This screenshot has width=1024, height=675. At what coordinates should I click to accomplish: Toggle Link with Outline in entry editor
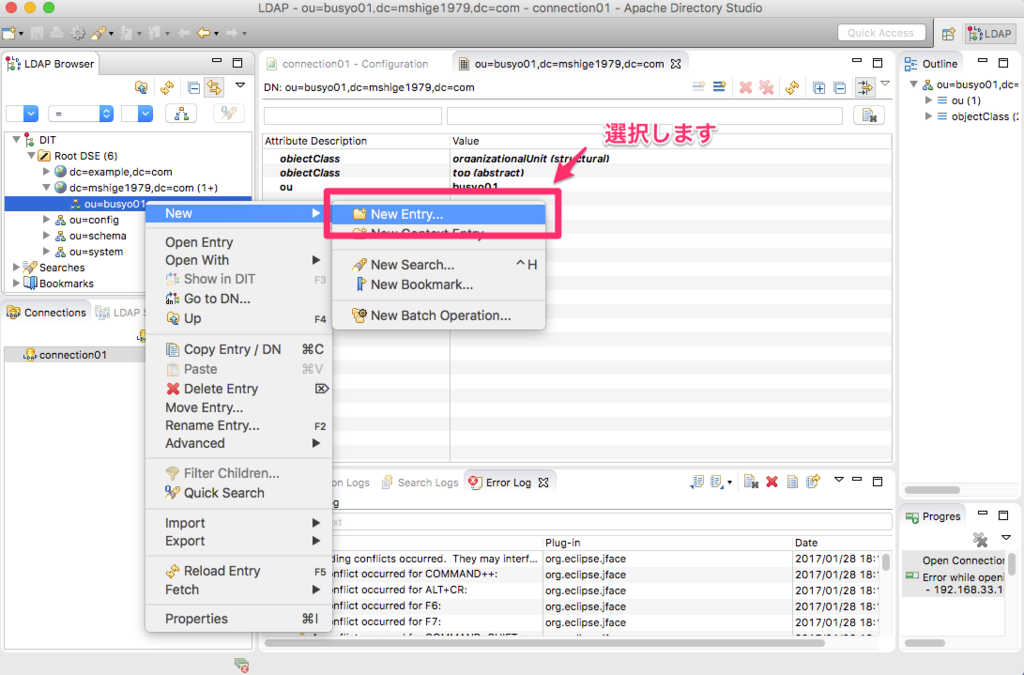865,87
